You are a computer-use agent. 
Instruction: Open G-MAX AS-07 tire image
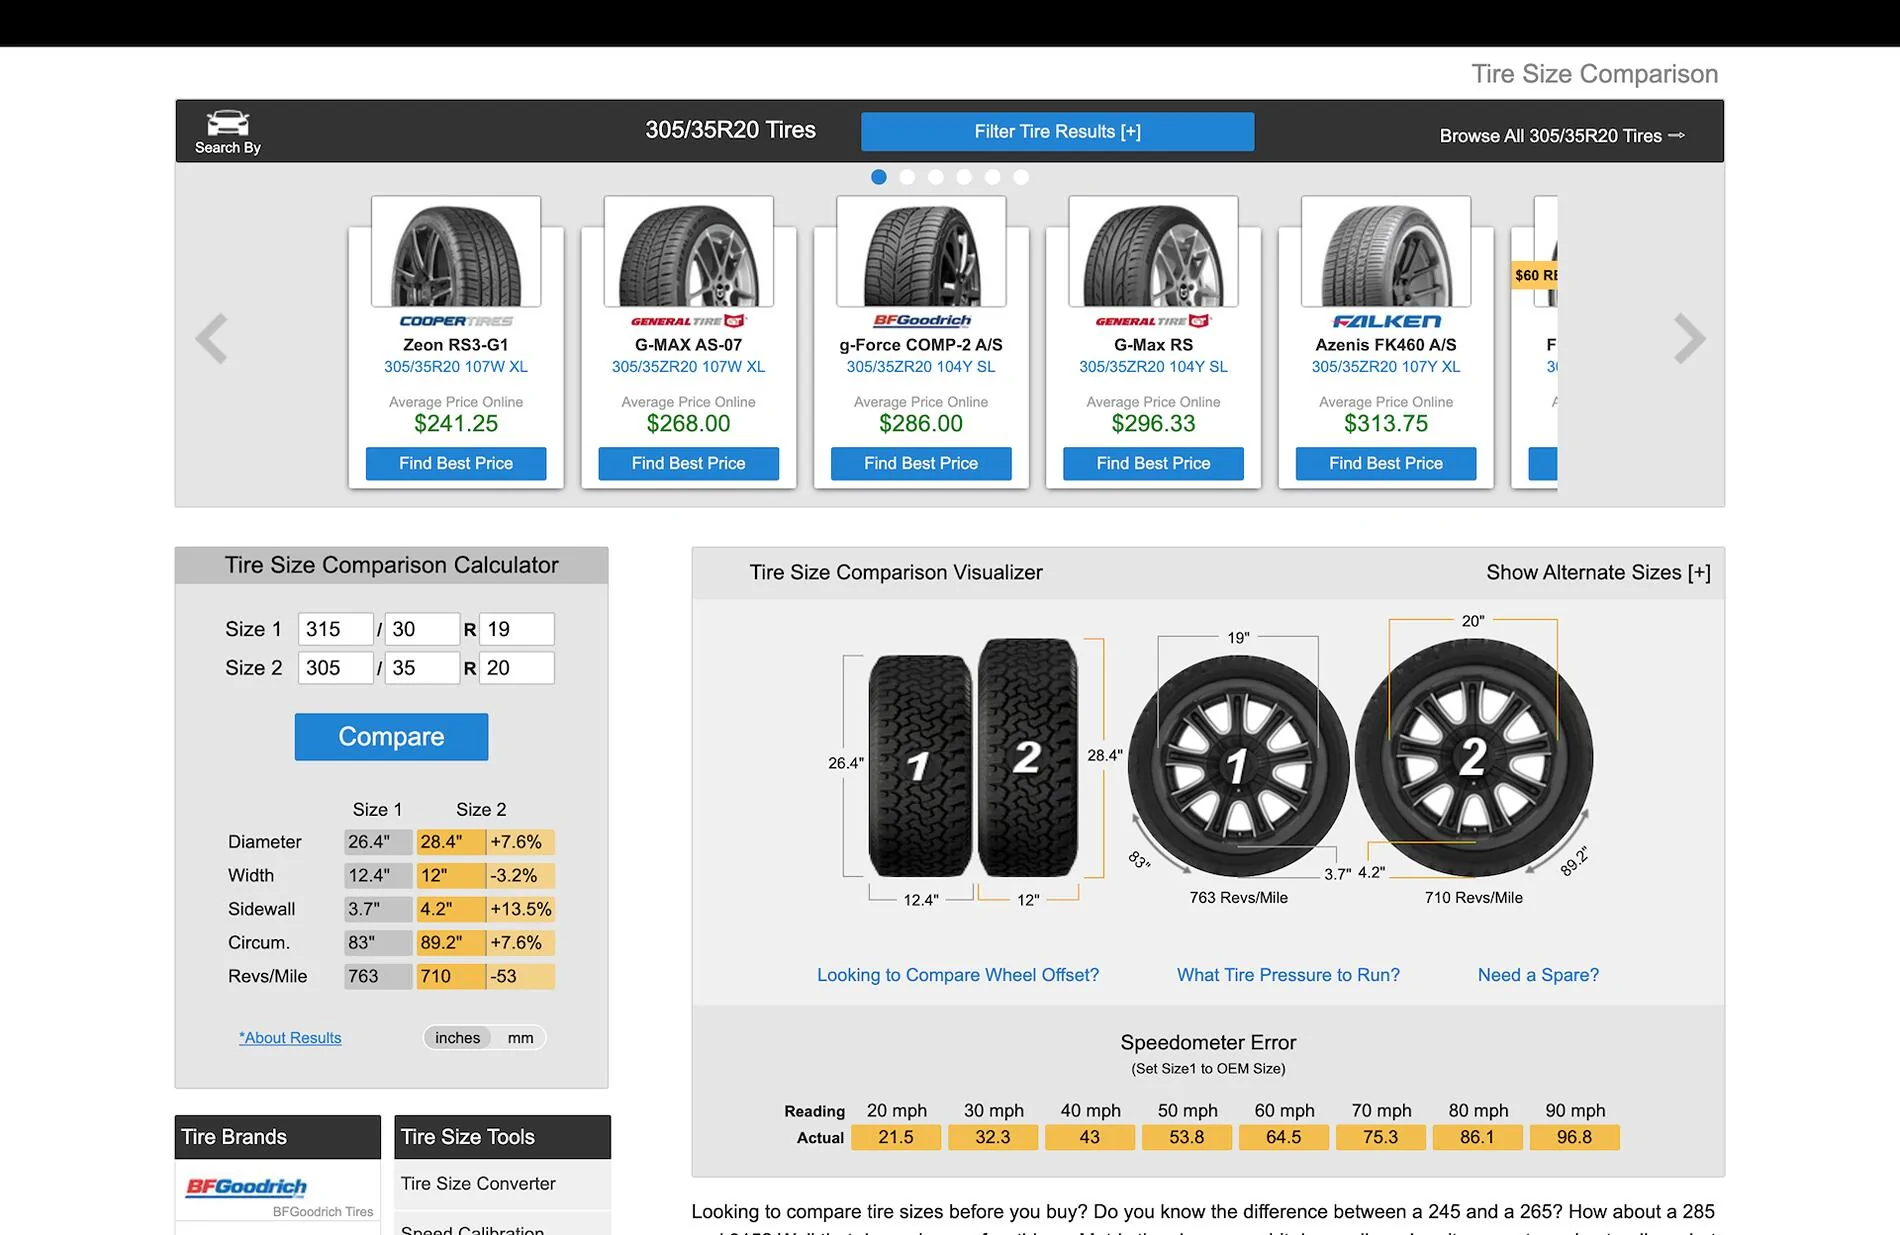688,251
